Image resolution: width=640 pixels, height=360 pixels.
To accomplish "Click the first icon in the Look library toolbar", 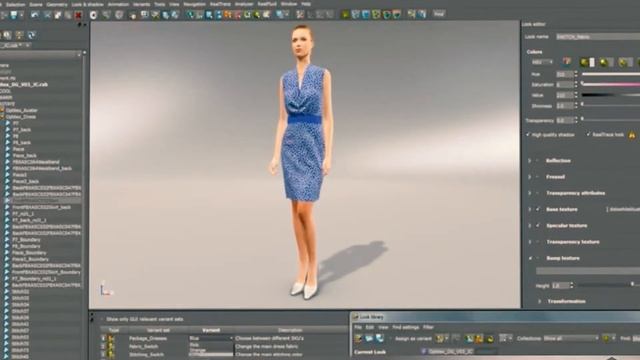I will (x=358, y=338).
